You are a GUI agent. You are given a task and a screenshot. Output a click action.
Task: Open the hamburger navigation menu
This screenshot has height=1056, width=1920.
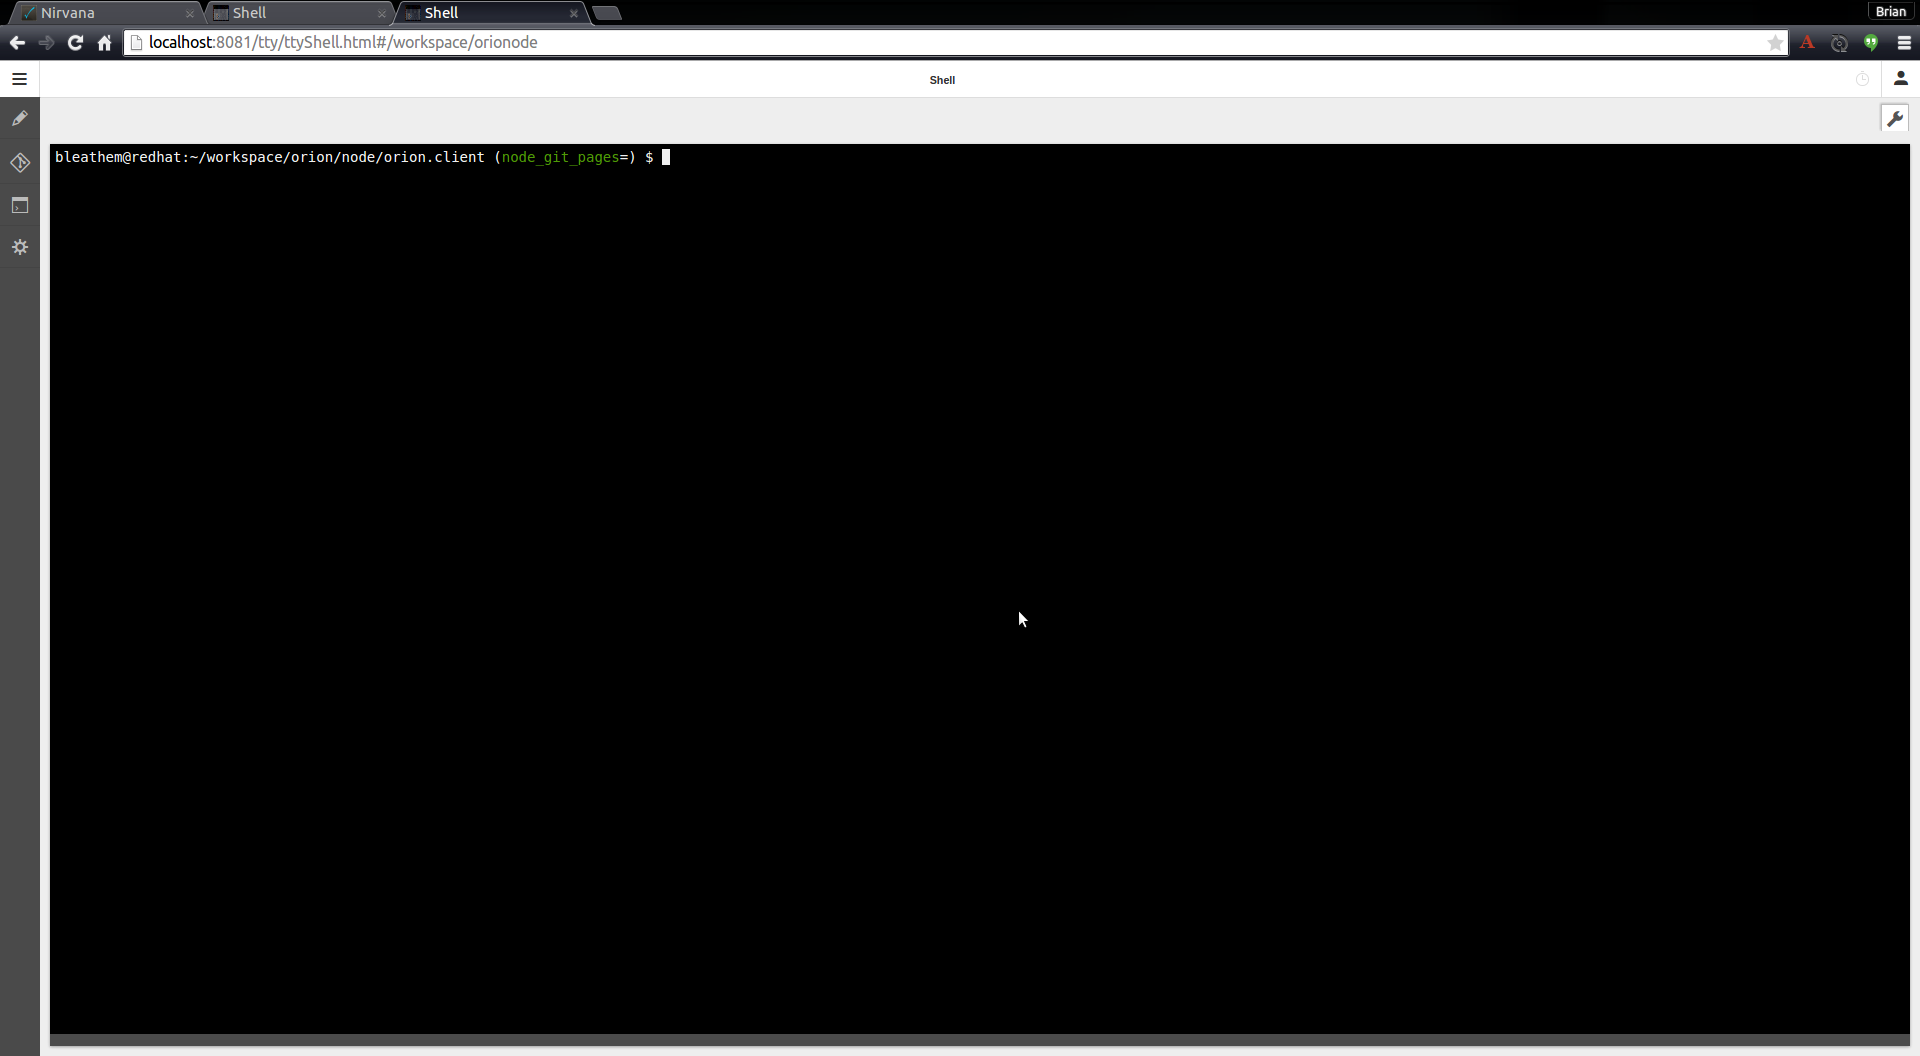(19, 79)
